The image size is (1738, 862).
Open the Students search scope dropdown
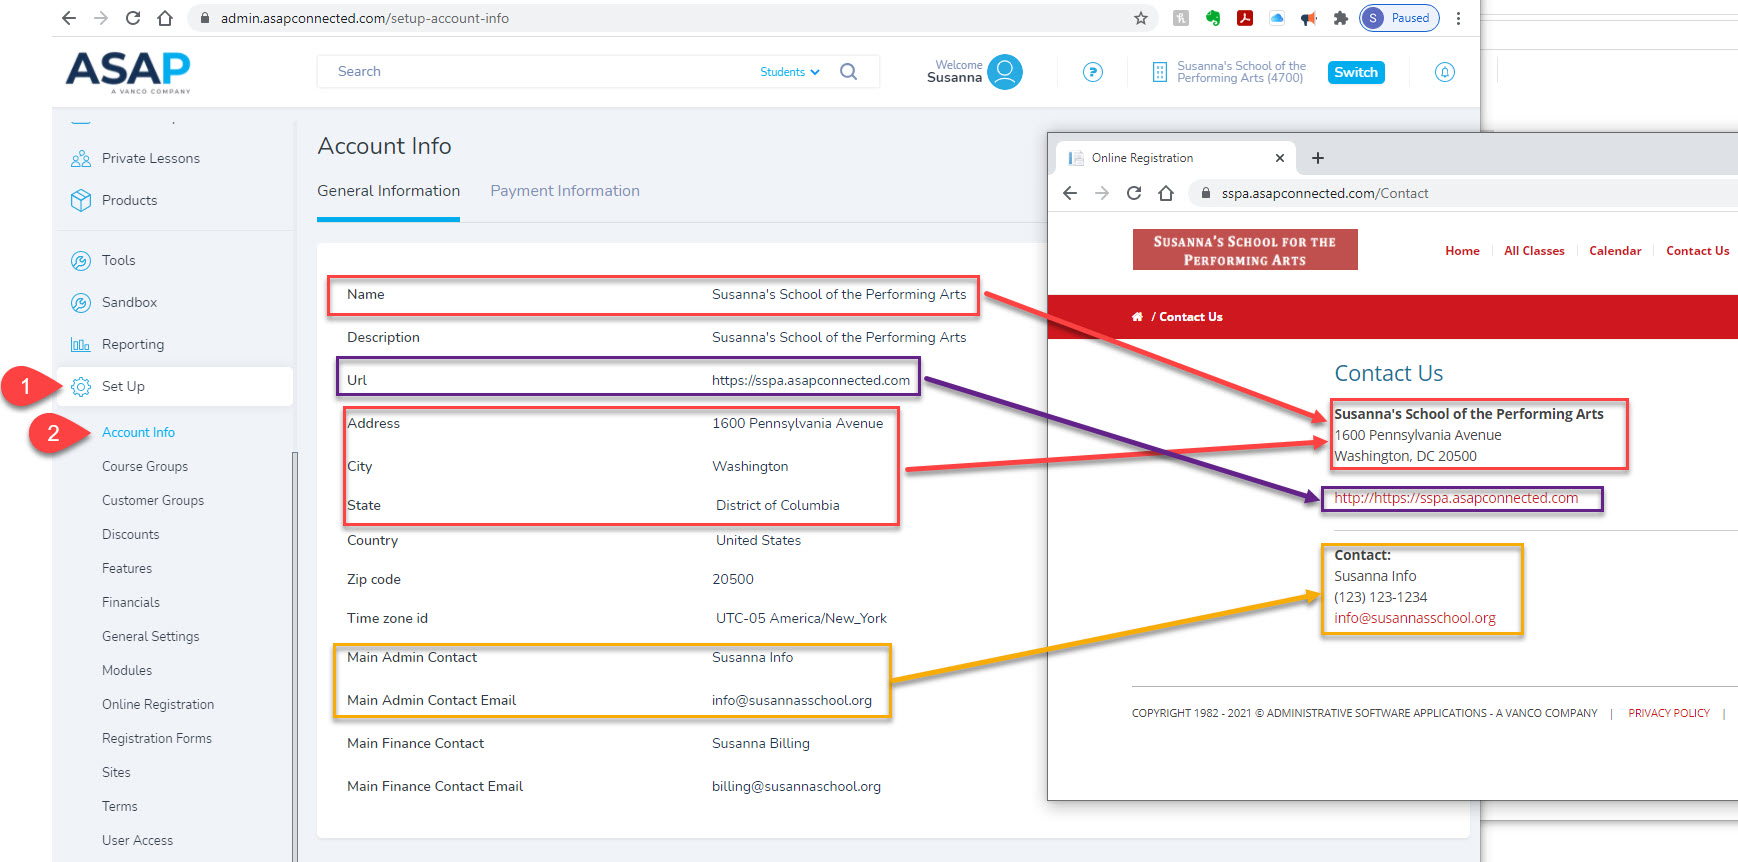tap(790, 72)
